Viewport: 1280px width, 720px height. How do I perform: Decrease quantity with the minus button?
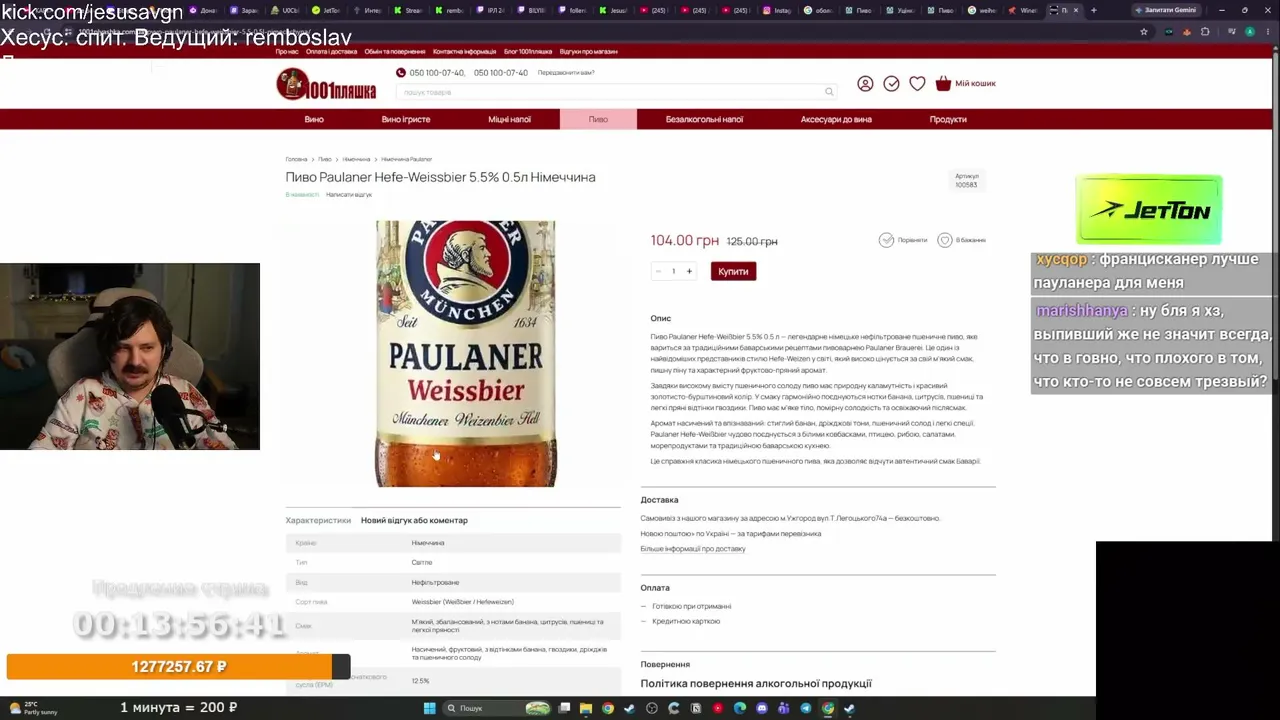pyautogui.click(x=658, y=271)
